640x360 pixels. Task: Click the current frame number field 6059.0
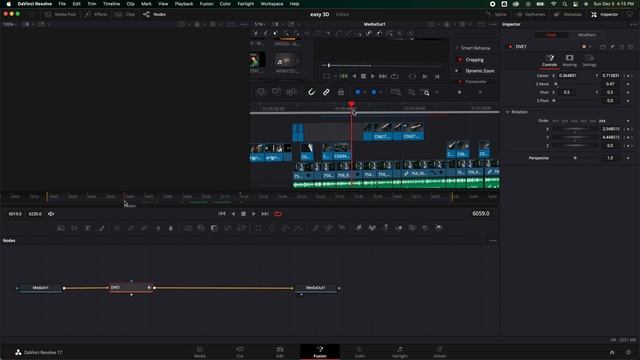480,213
